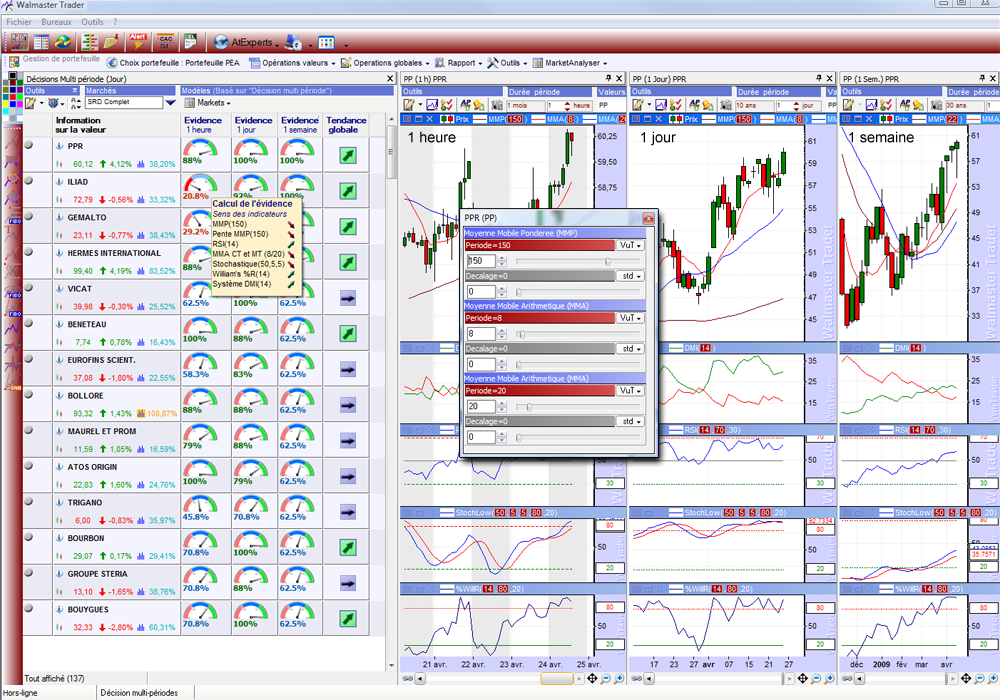Open the SRD Complet market combo arrow
Viewport: 1000px width, 700px height.
click(170, 103)
